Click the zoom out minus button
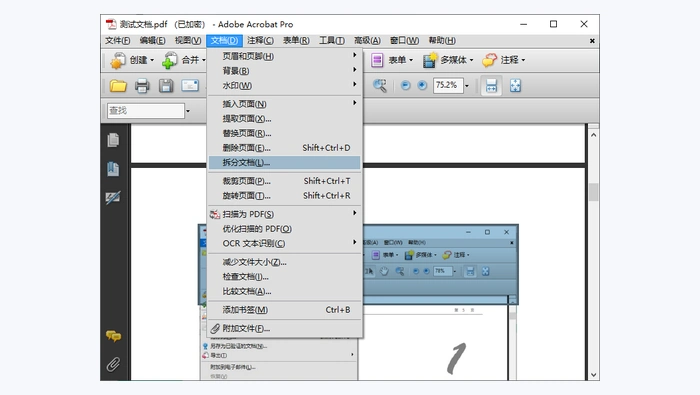700x395 pixels. [x=405, y=85]
